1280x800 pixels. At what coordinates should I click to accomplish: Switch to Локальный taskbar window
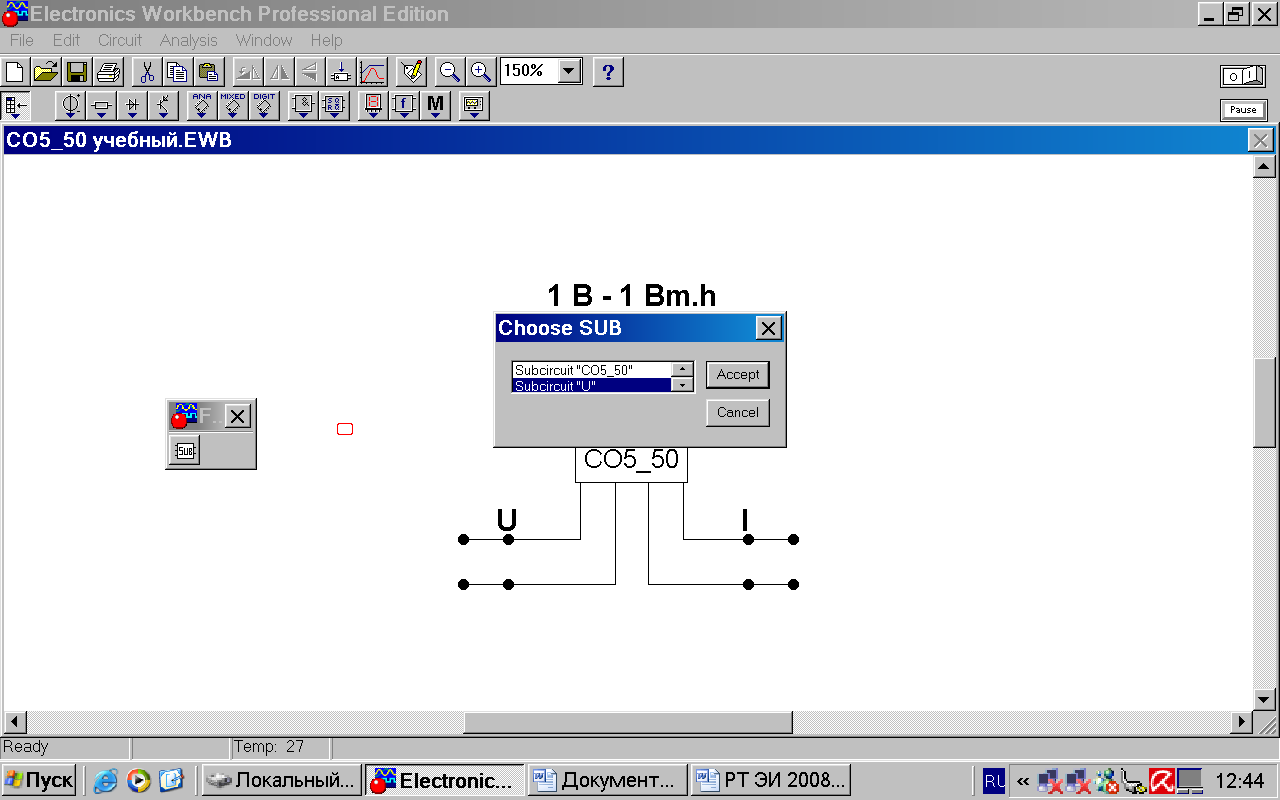point(282,780)
